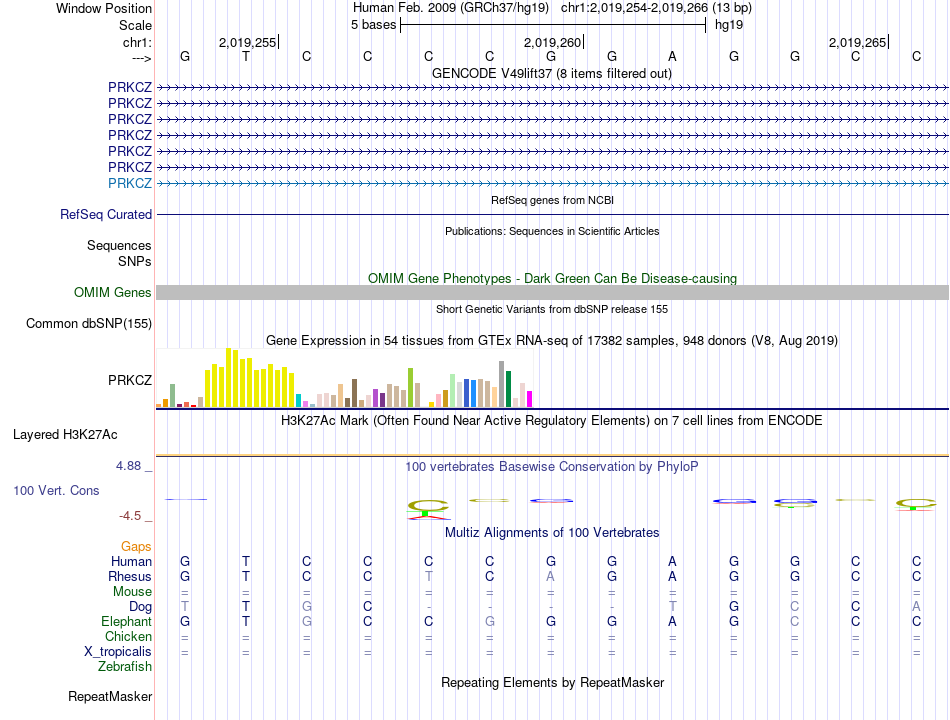Open the Publications: Sequences in Scientific Articles title
This screenshot has height=720, width=950.
tap(552, 231)
